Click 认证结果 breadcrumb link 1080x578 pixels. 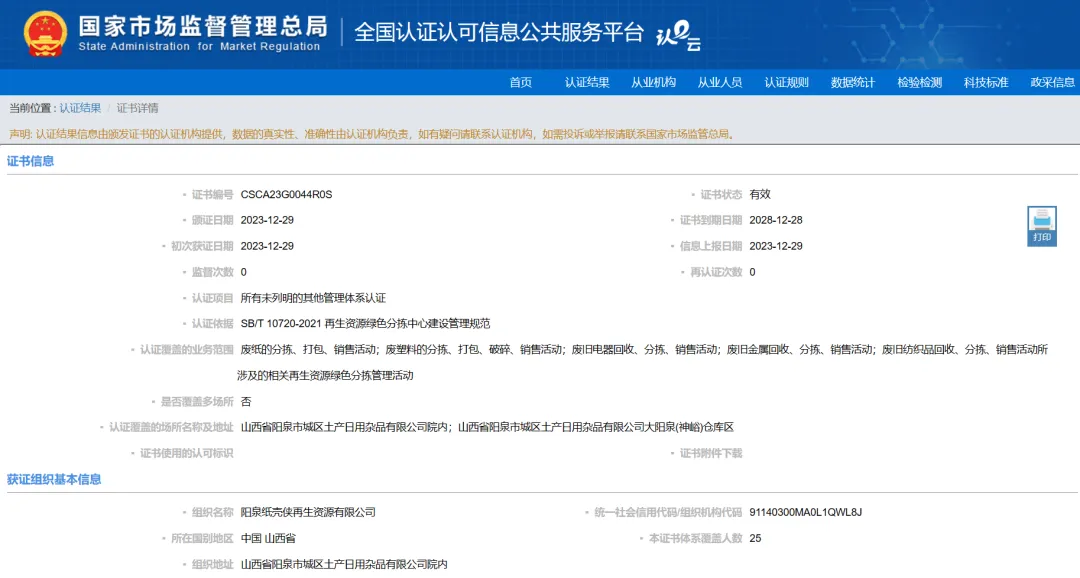(80, 108)
